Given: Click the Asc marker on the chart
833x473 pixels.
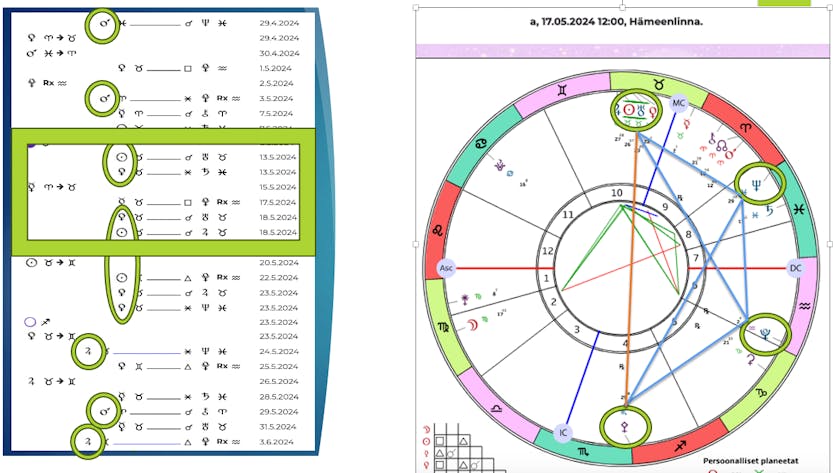Looking at the screenshot, I should coord(446,268).
